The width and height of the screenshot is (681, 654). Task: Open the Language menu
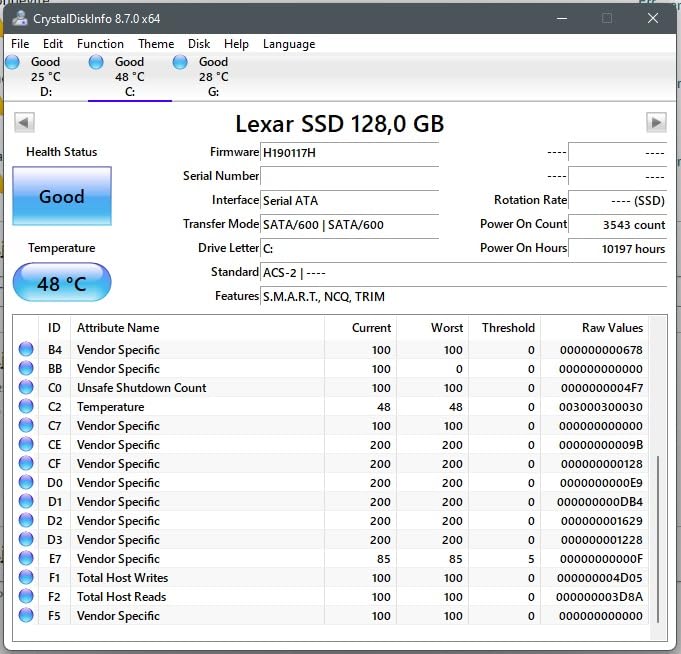coord(289,44)
